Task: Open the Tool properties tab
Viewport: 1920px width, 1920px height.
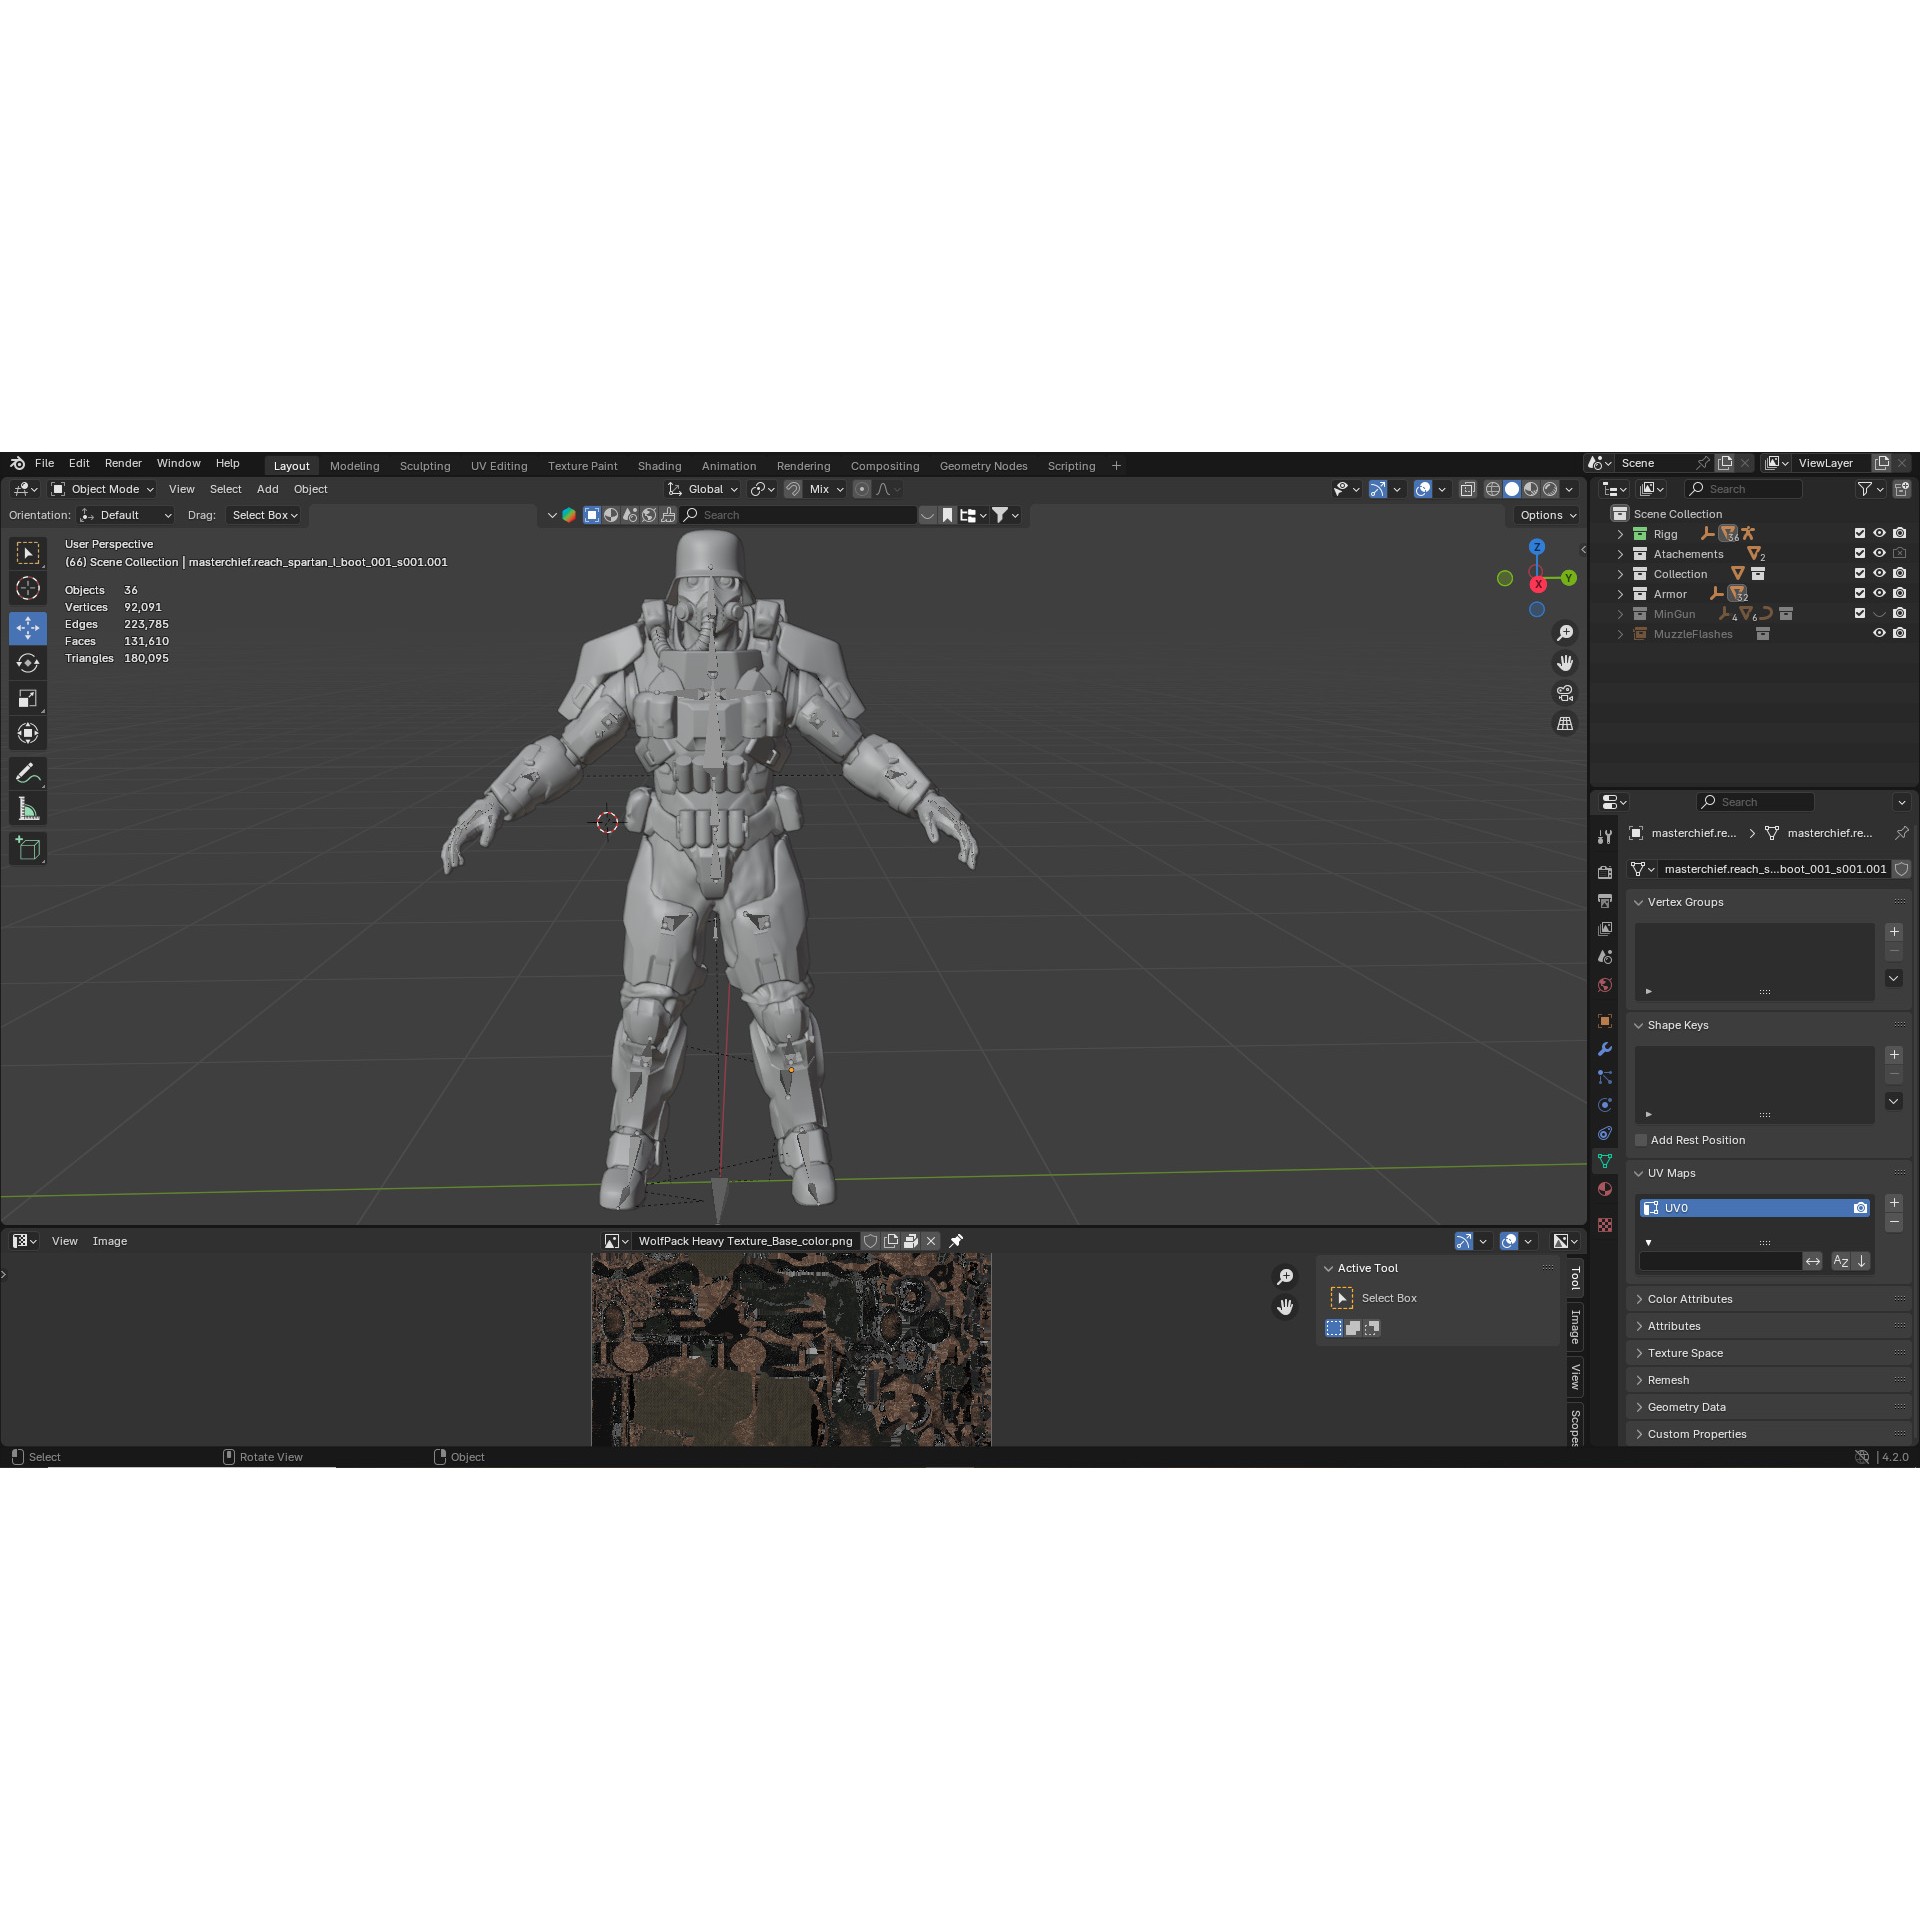Action: [x=1605, y=837]
